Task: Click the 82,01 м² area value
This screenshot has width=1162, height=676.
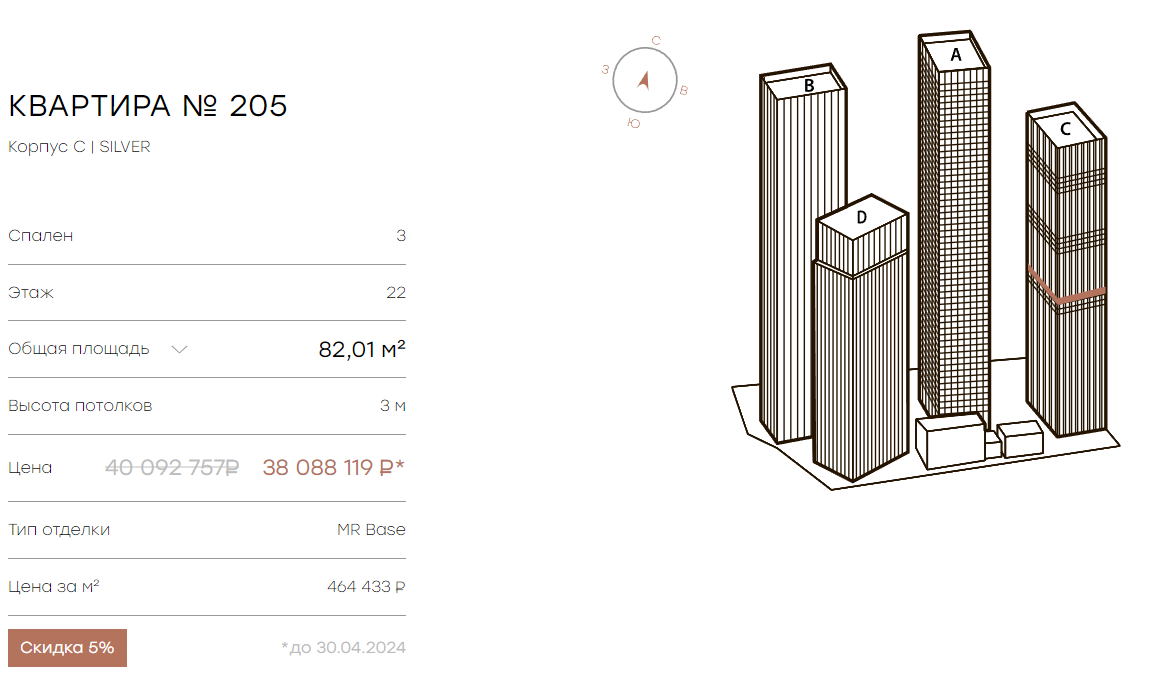Action: (x=362, y=349)
